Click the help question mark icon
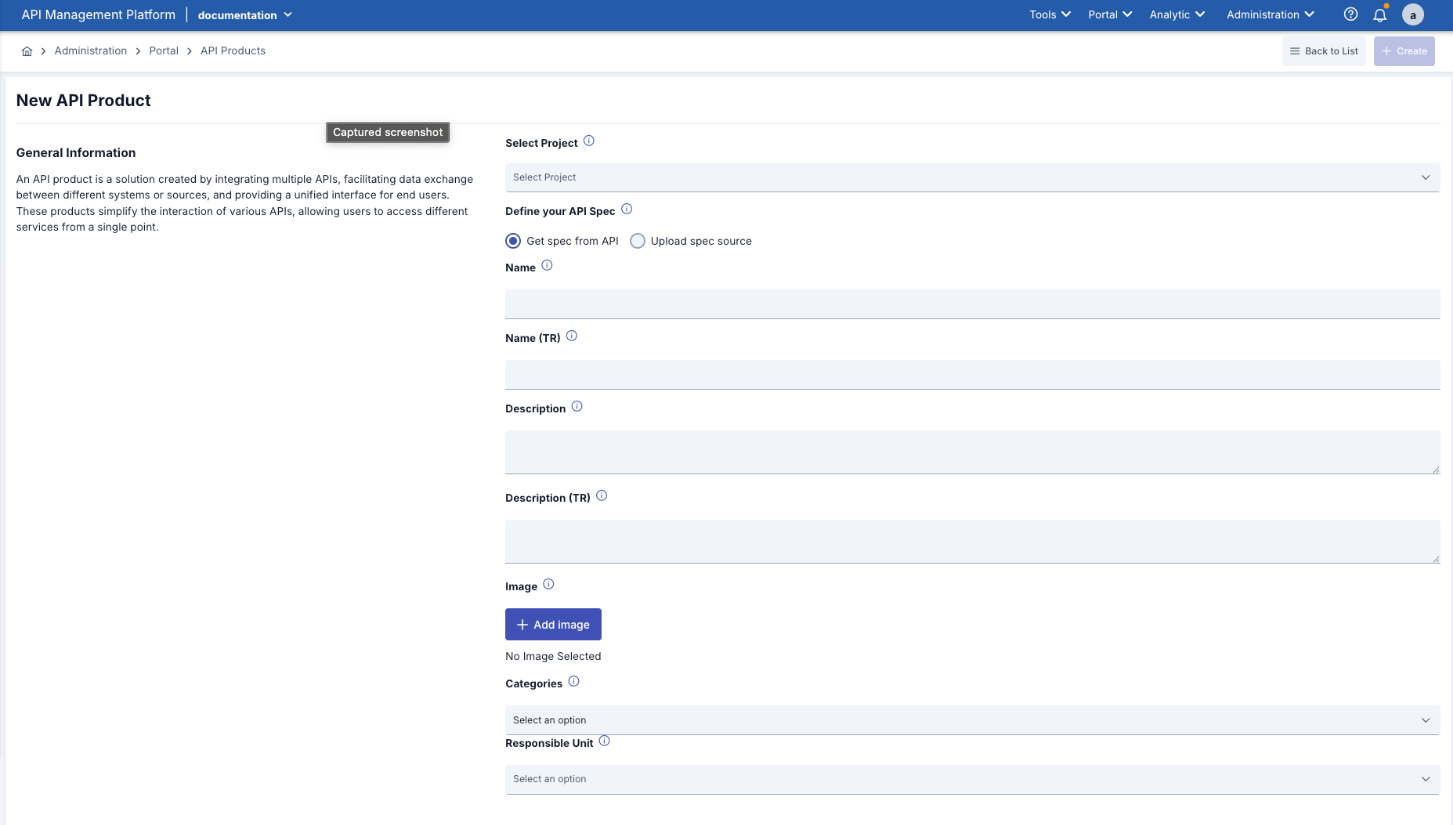 (1350, 14)
